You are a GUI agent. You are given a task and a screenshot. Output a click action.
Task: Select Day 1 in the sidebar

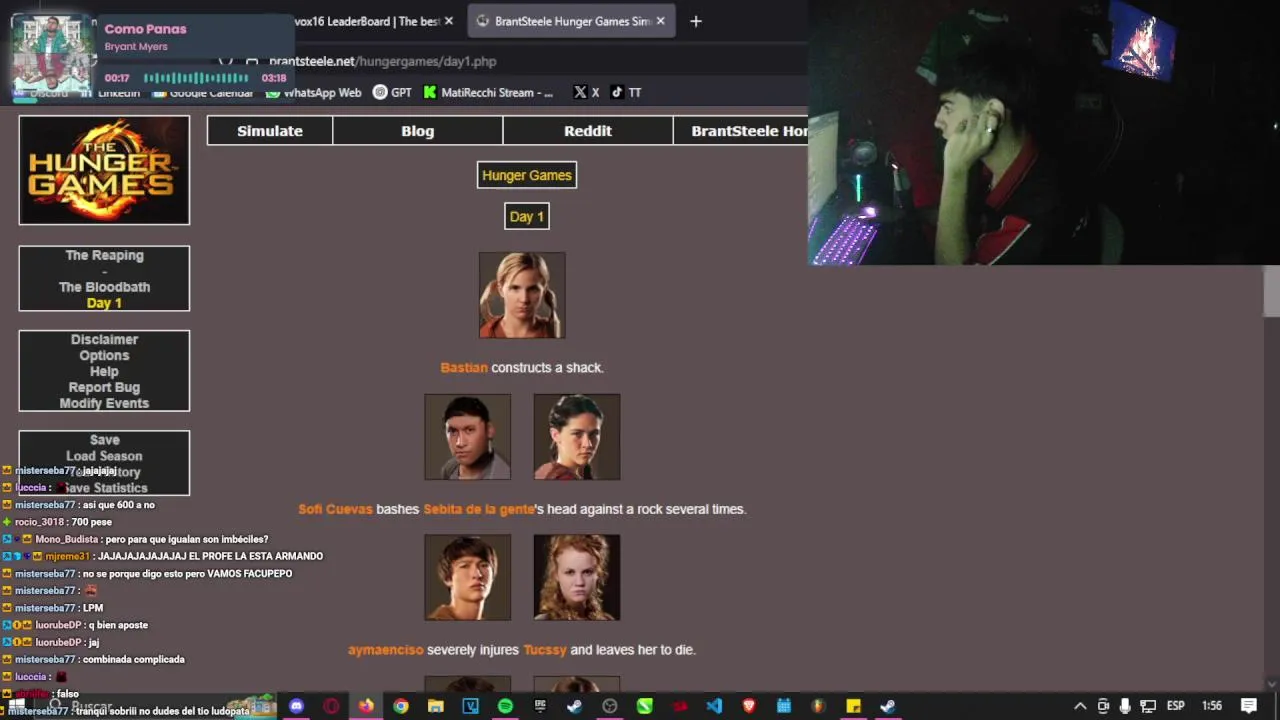click(x=104, y=303)
